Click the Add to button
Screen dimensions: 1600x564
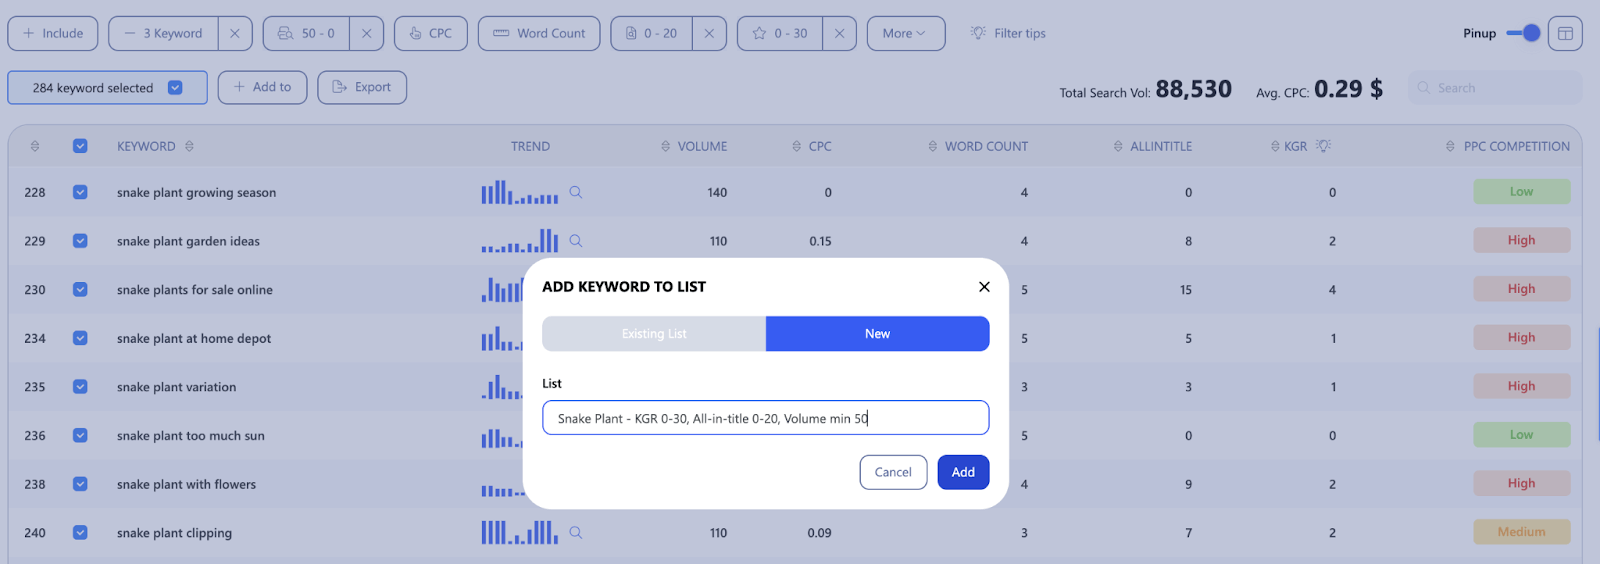tap(262, 87)
